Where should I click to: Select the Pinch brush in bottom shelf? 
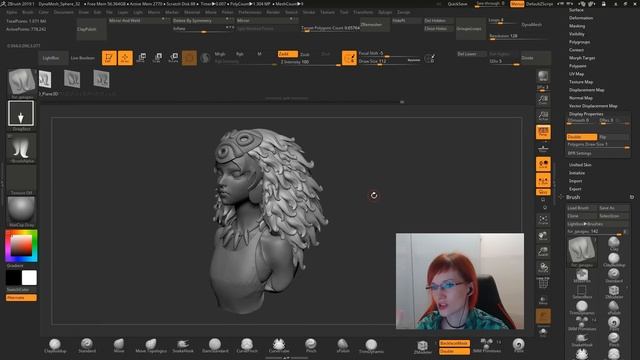(311, 346)
